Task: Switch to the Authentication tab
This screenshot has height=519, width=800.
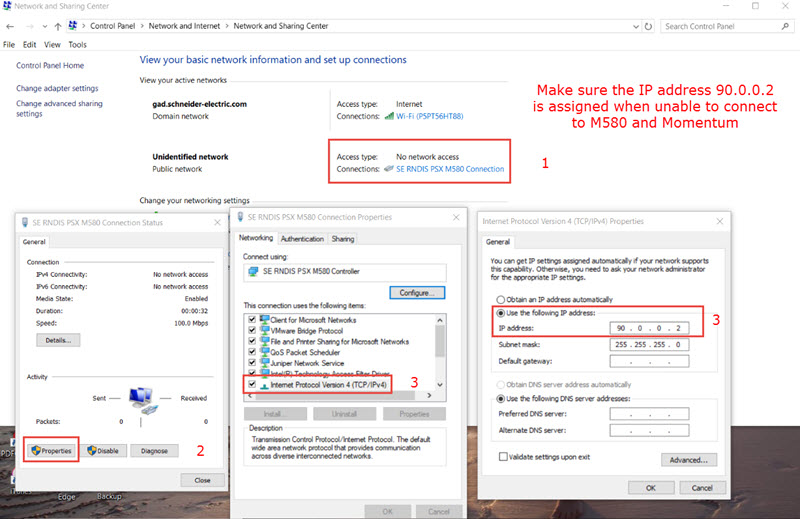Action: 303,239
